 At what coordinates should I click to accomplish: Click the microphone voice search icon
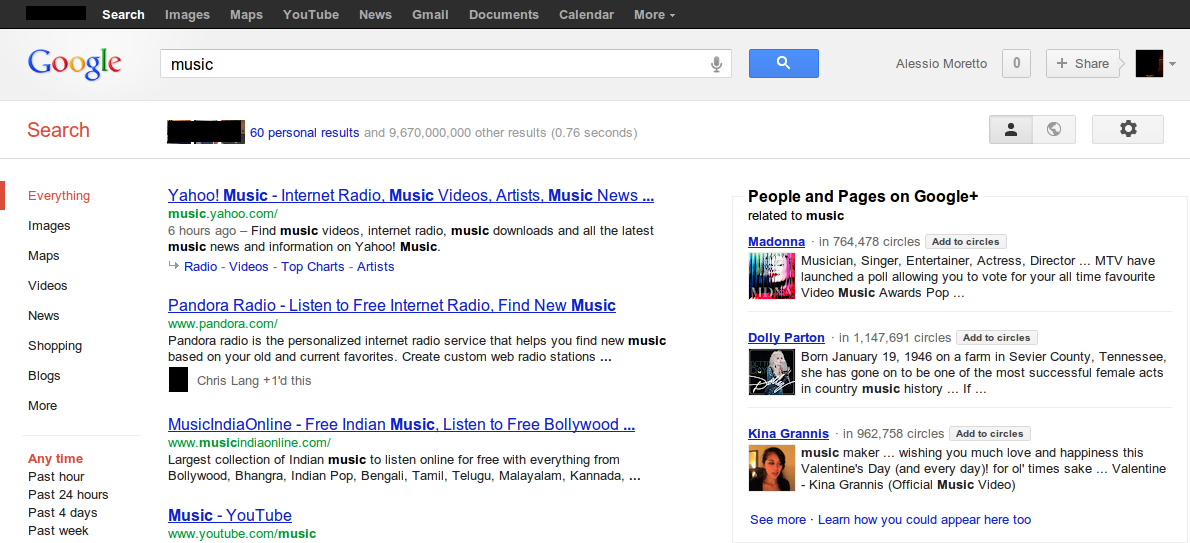(x=716, y=64)
